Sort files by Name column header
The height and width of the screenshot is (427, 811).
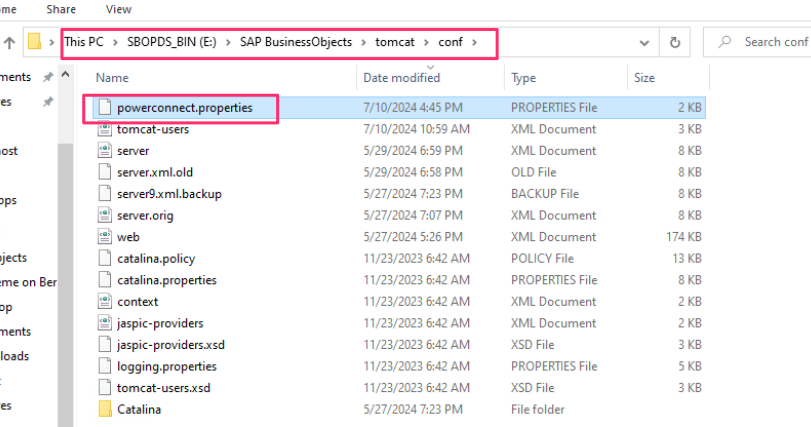[113, 77]
